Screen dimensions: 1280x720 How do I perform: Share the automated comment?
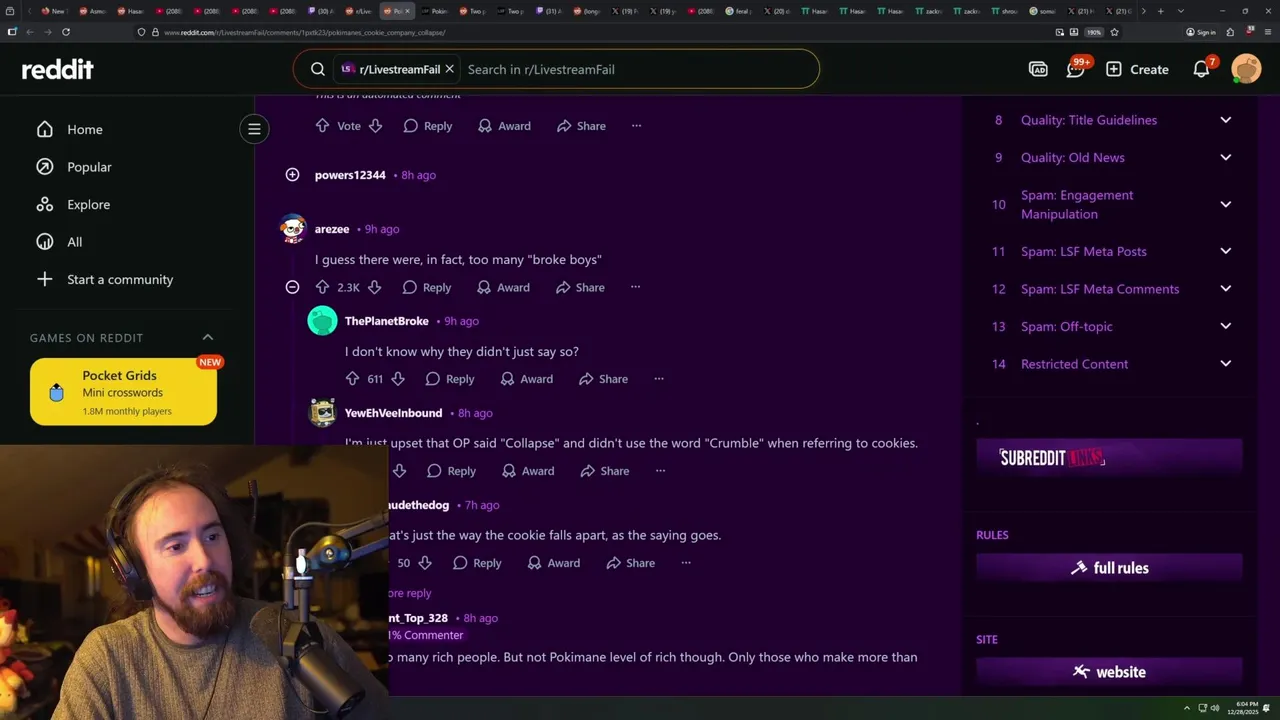581,126
